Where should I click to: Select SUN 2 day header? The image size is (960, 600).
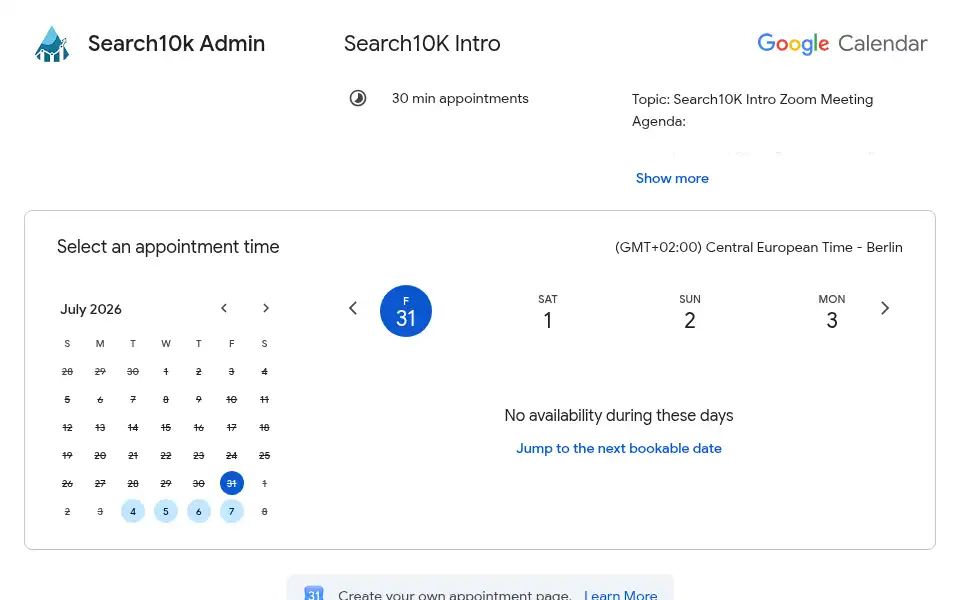click(x=690, y=312)
